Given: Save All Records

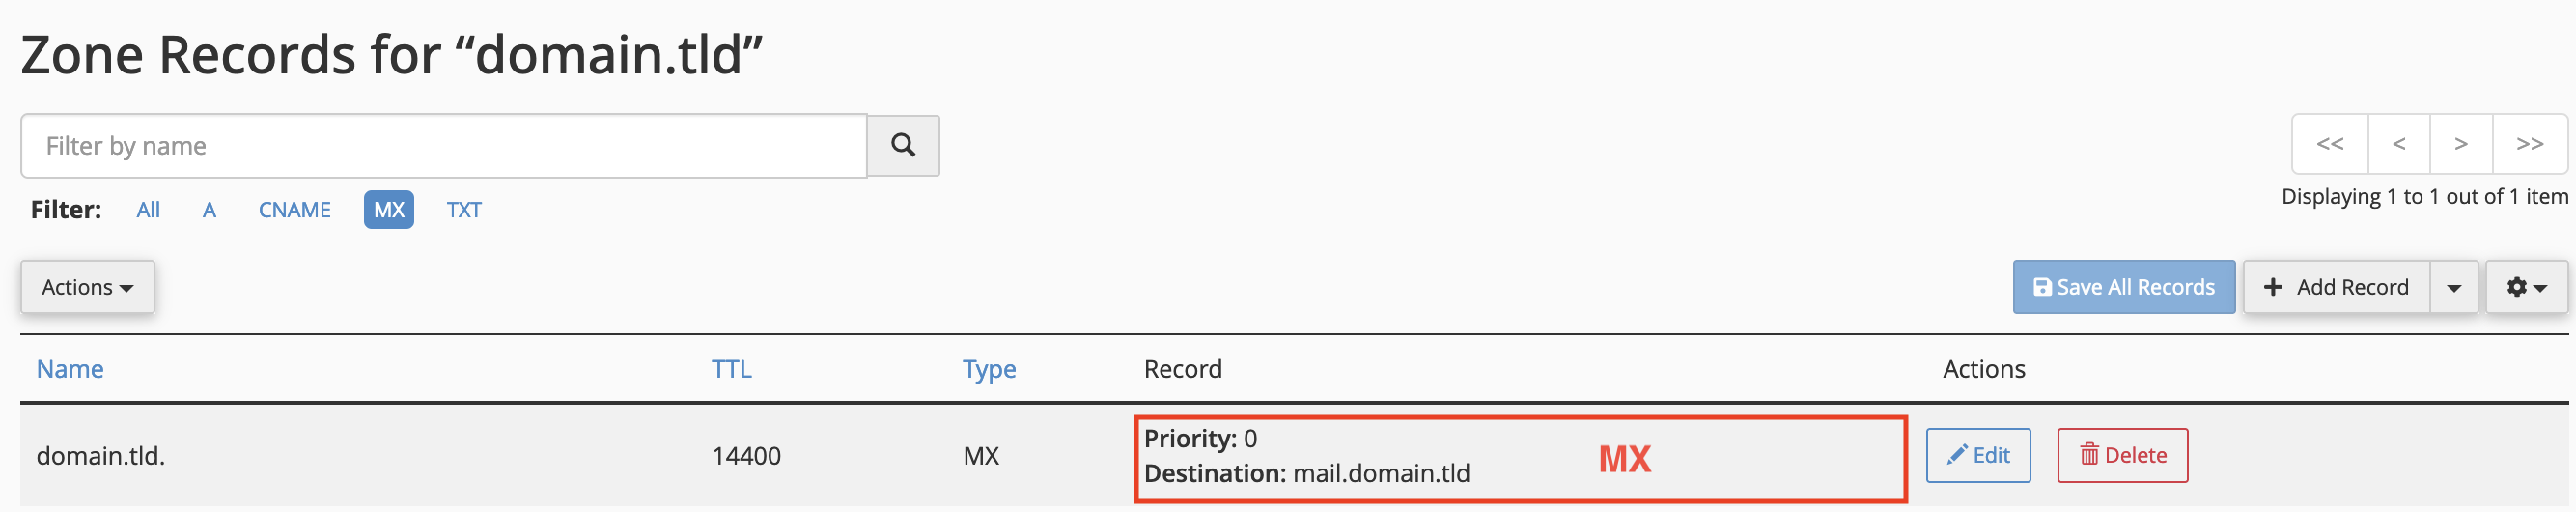Looking at the screenshot, I should pos(2124,287).
